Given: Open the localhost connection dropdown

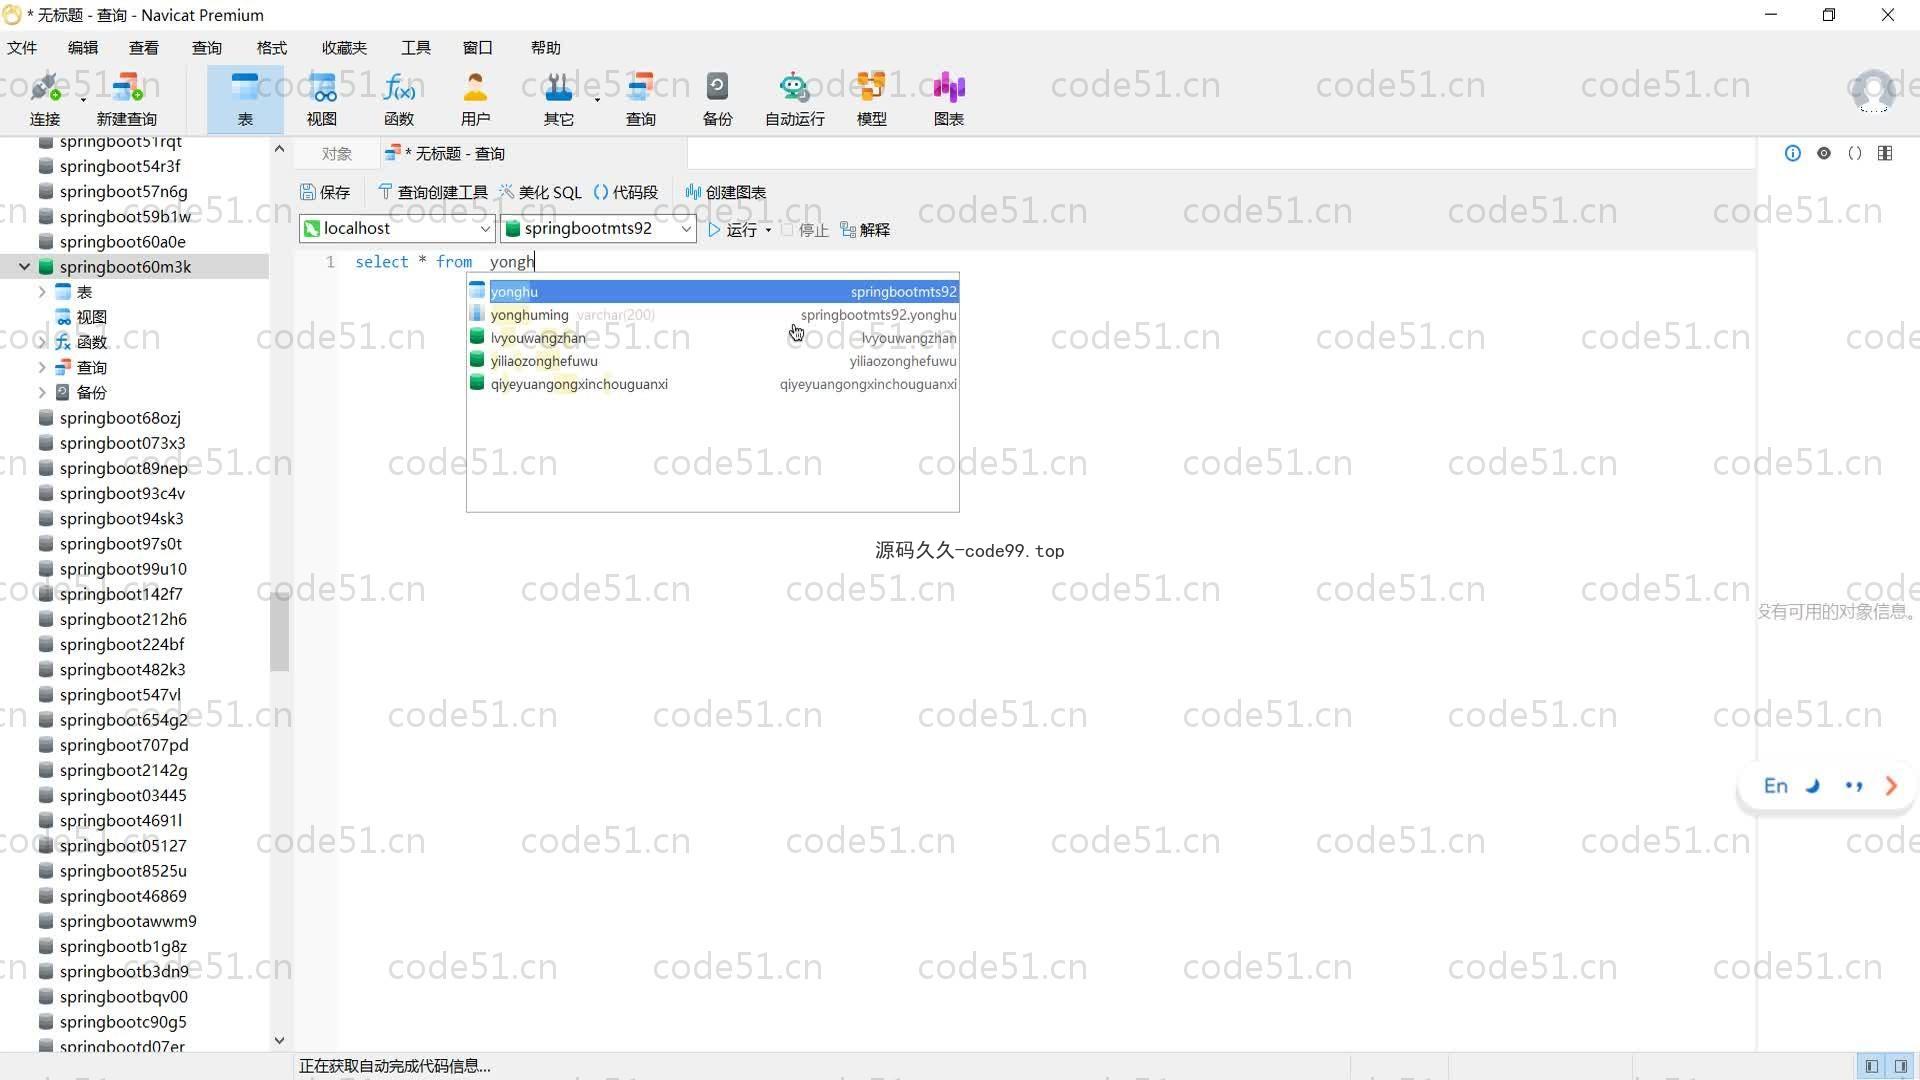Looking at the screenshot, I should click(397, 229).
